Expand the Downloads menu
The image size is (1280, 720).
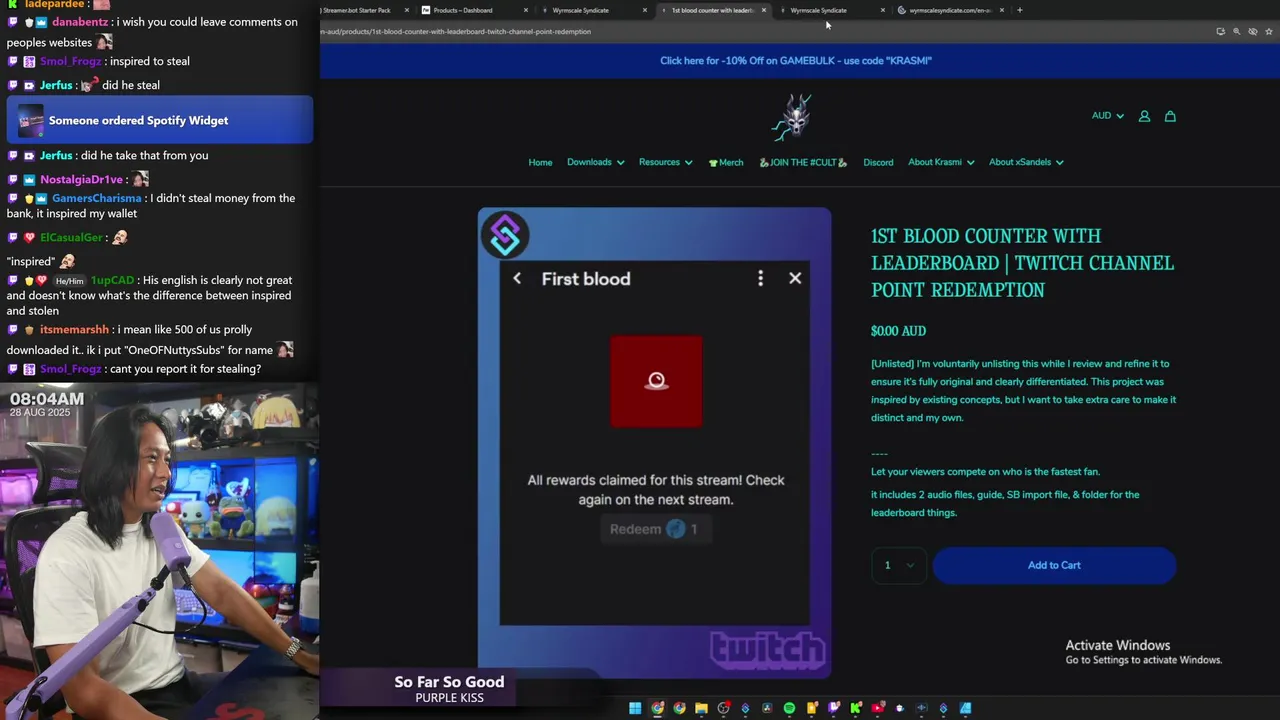pos(595,162)
